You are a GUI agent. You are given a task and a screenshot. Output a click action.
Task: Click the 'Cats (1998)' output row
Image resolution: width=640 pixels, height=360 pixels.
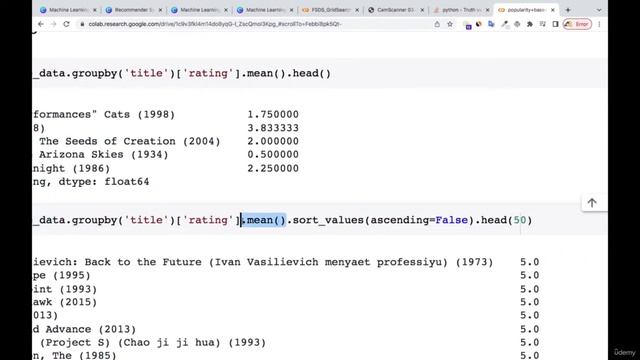104,114
